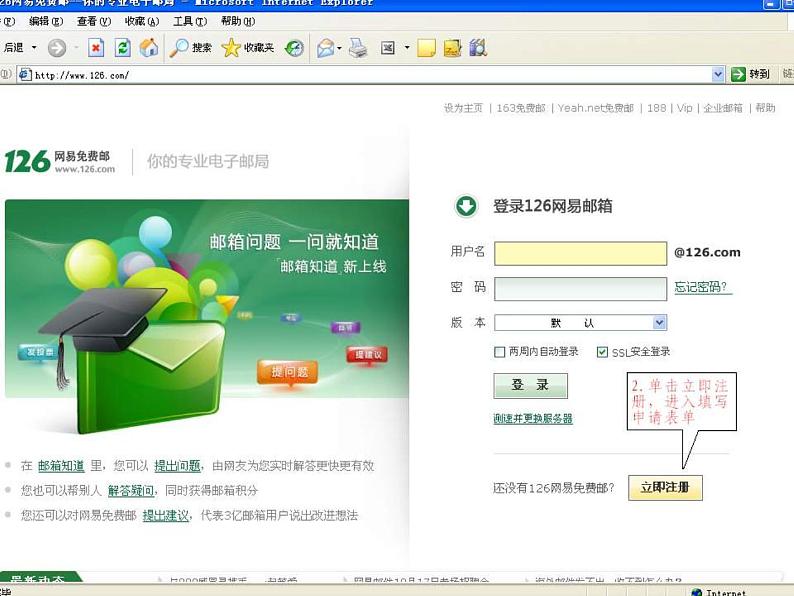The image size is (794, 596).
Task: Open the Vip mail link
Action: (685, 108)
